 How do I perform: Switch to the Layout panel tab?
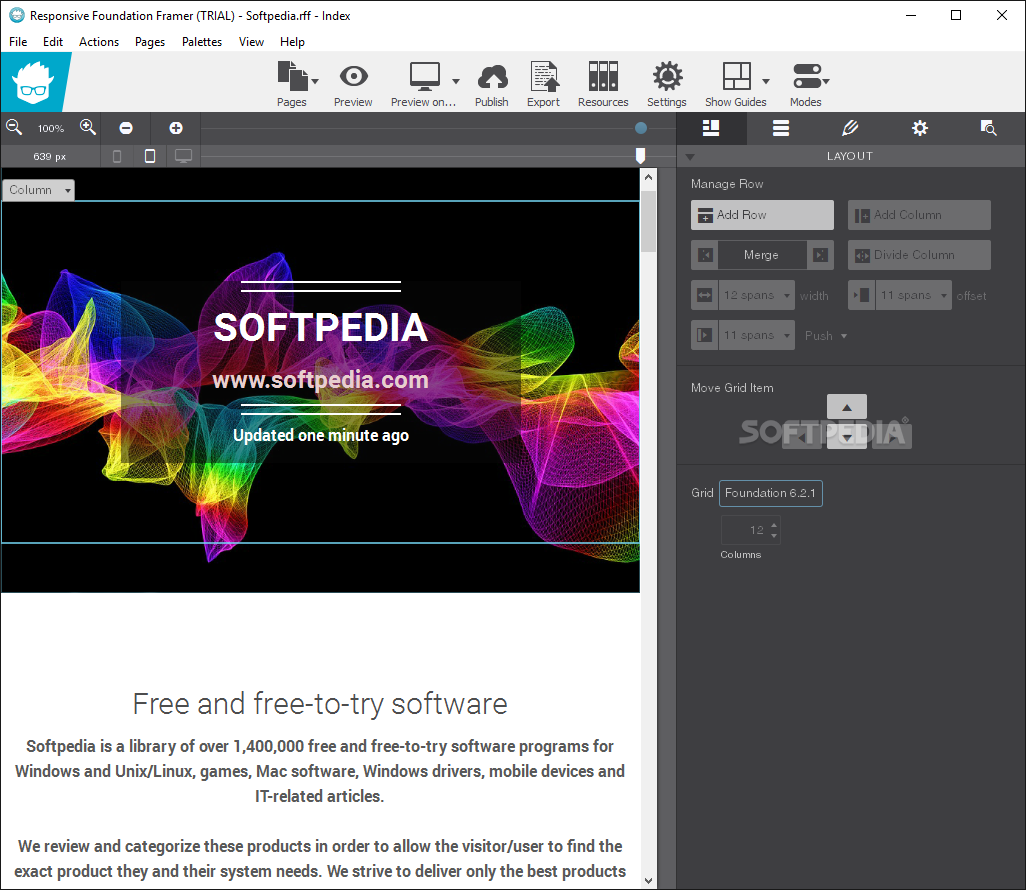coord(711,128)
